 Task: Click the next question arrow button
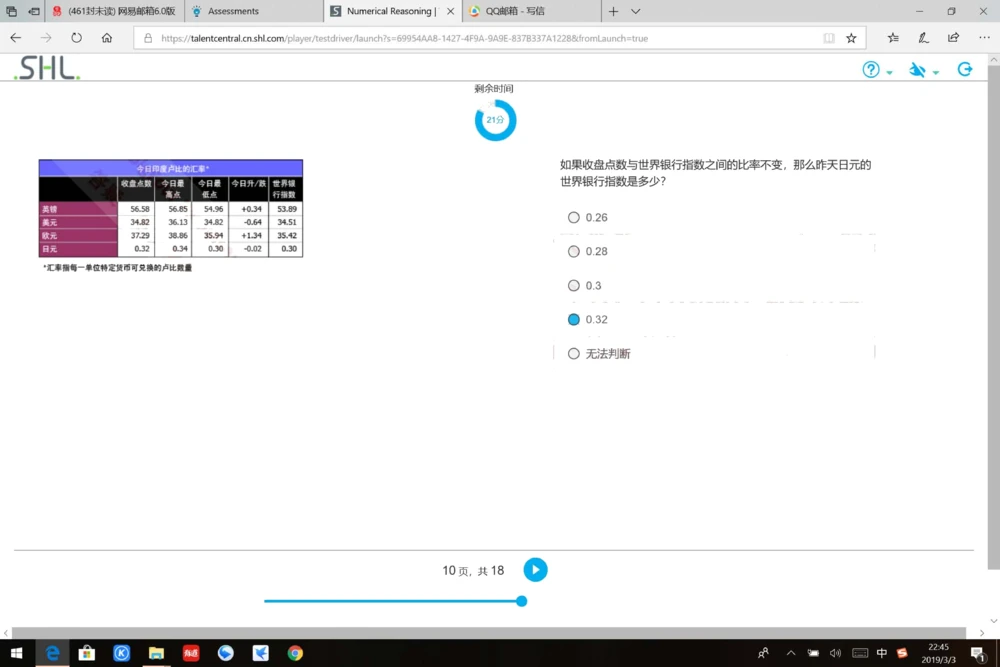coord(535,570)
